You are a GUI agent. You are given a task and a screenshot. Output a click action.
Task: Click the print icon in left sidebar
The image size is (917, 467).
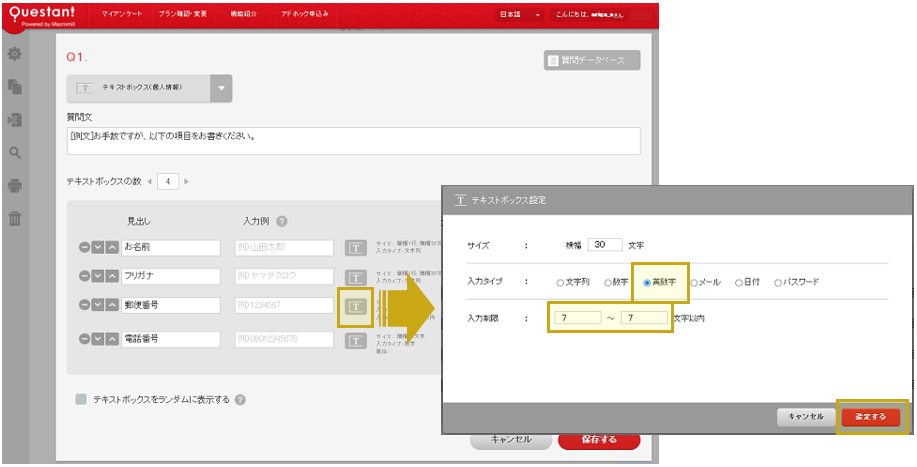15,186
